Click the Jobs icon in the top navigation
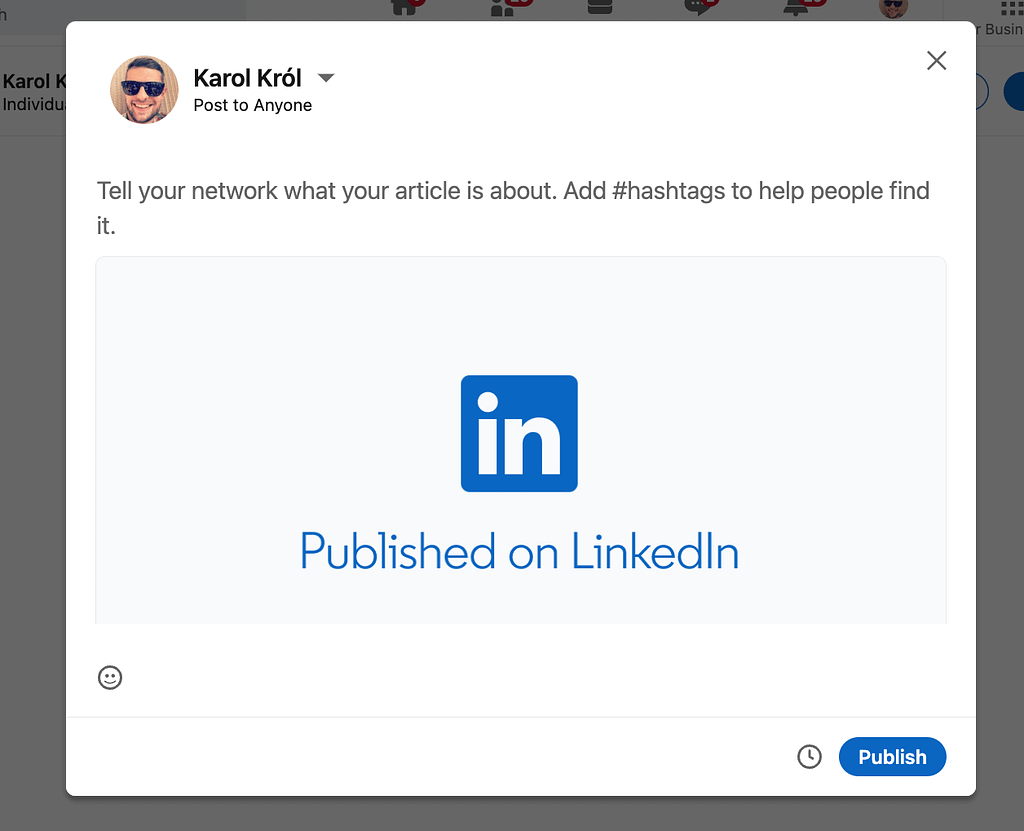 598,8
